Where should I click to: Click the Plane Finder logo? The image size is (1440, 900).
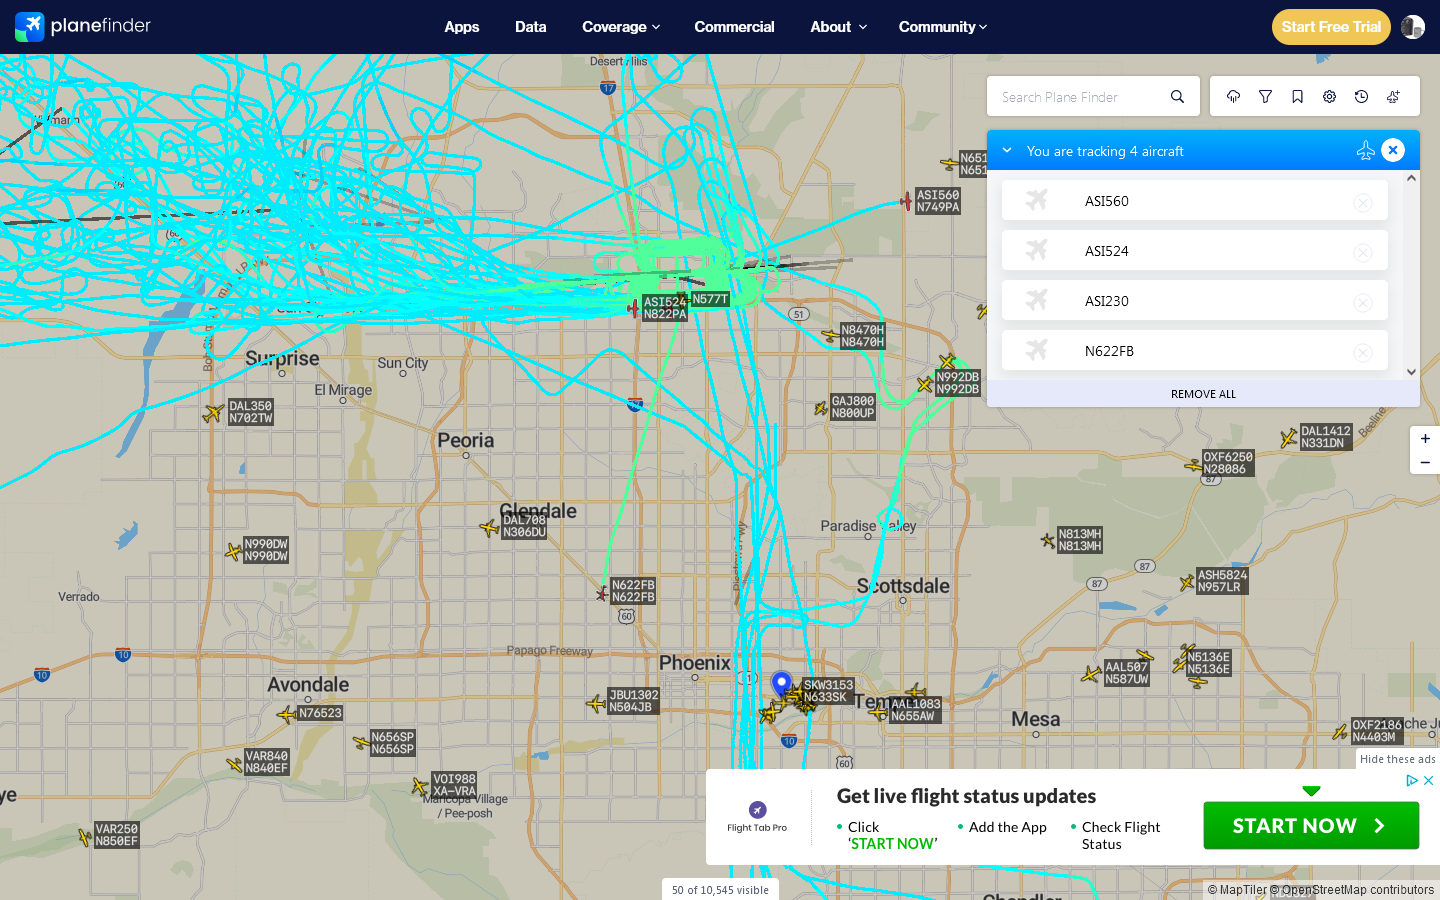click(x=83, y=26)
